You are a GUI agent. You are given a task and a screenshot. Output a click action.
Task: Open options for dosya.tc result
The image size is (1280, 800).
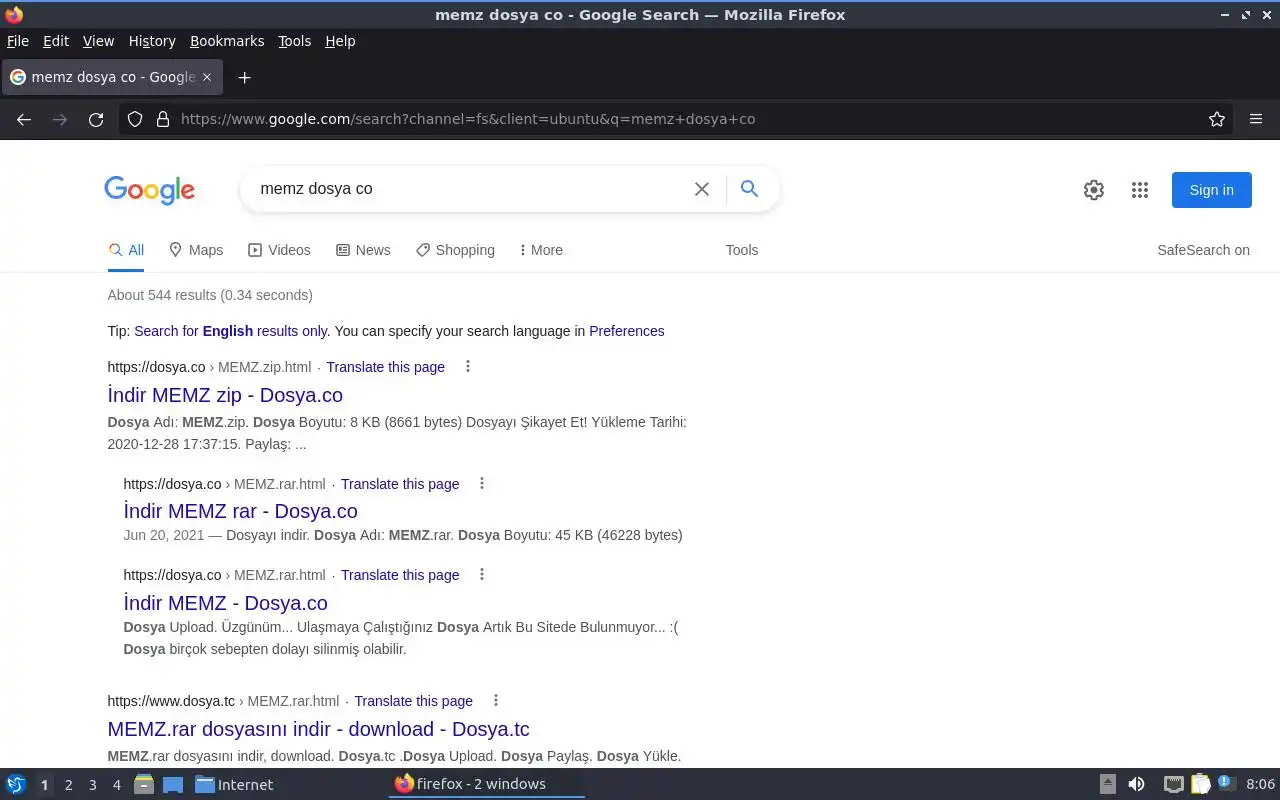pos(496,701)
